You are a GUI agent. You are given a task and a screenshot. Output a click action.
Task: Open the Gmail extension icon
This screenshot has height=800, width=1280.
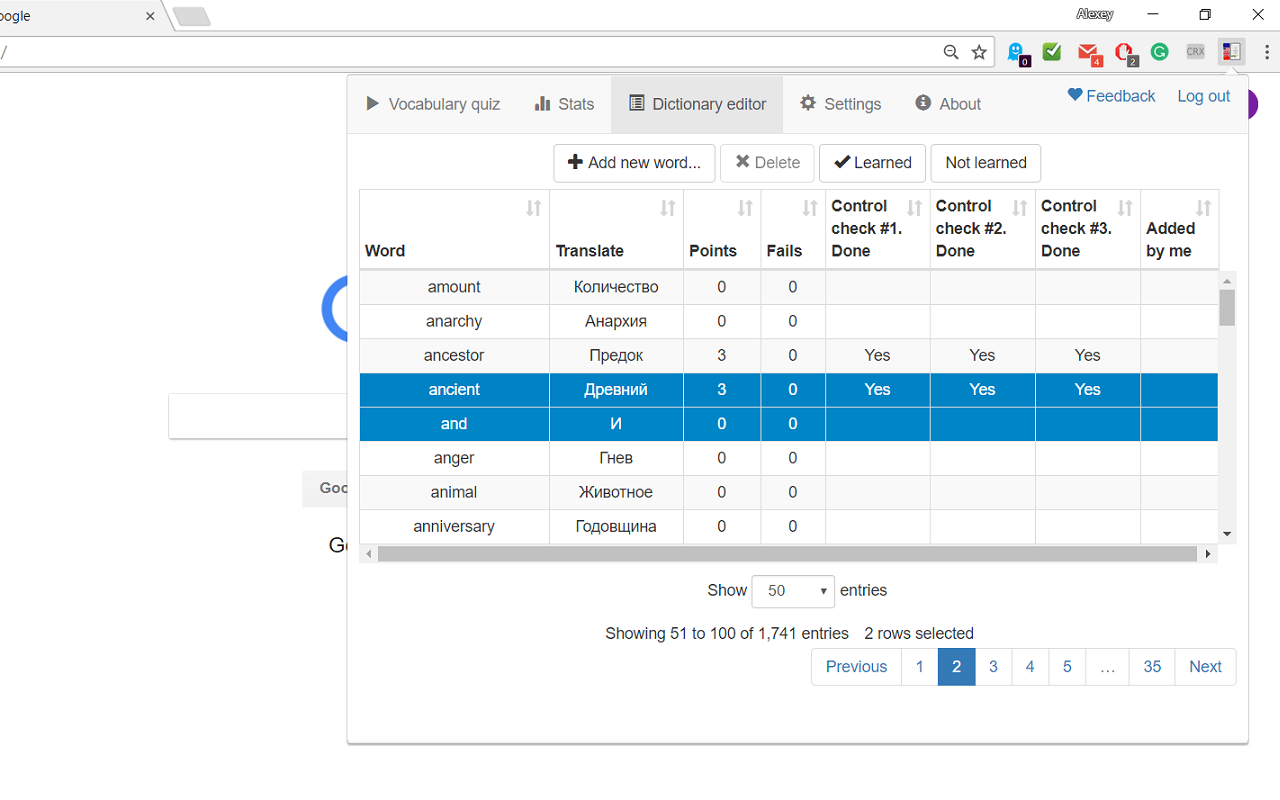pos(1089,52)
